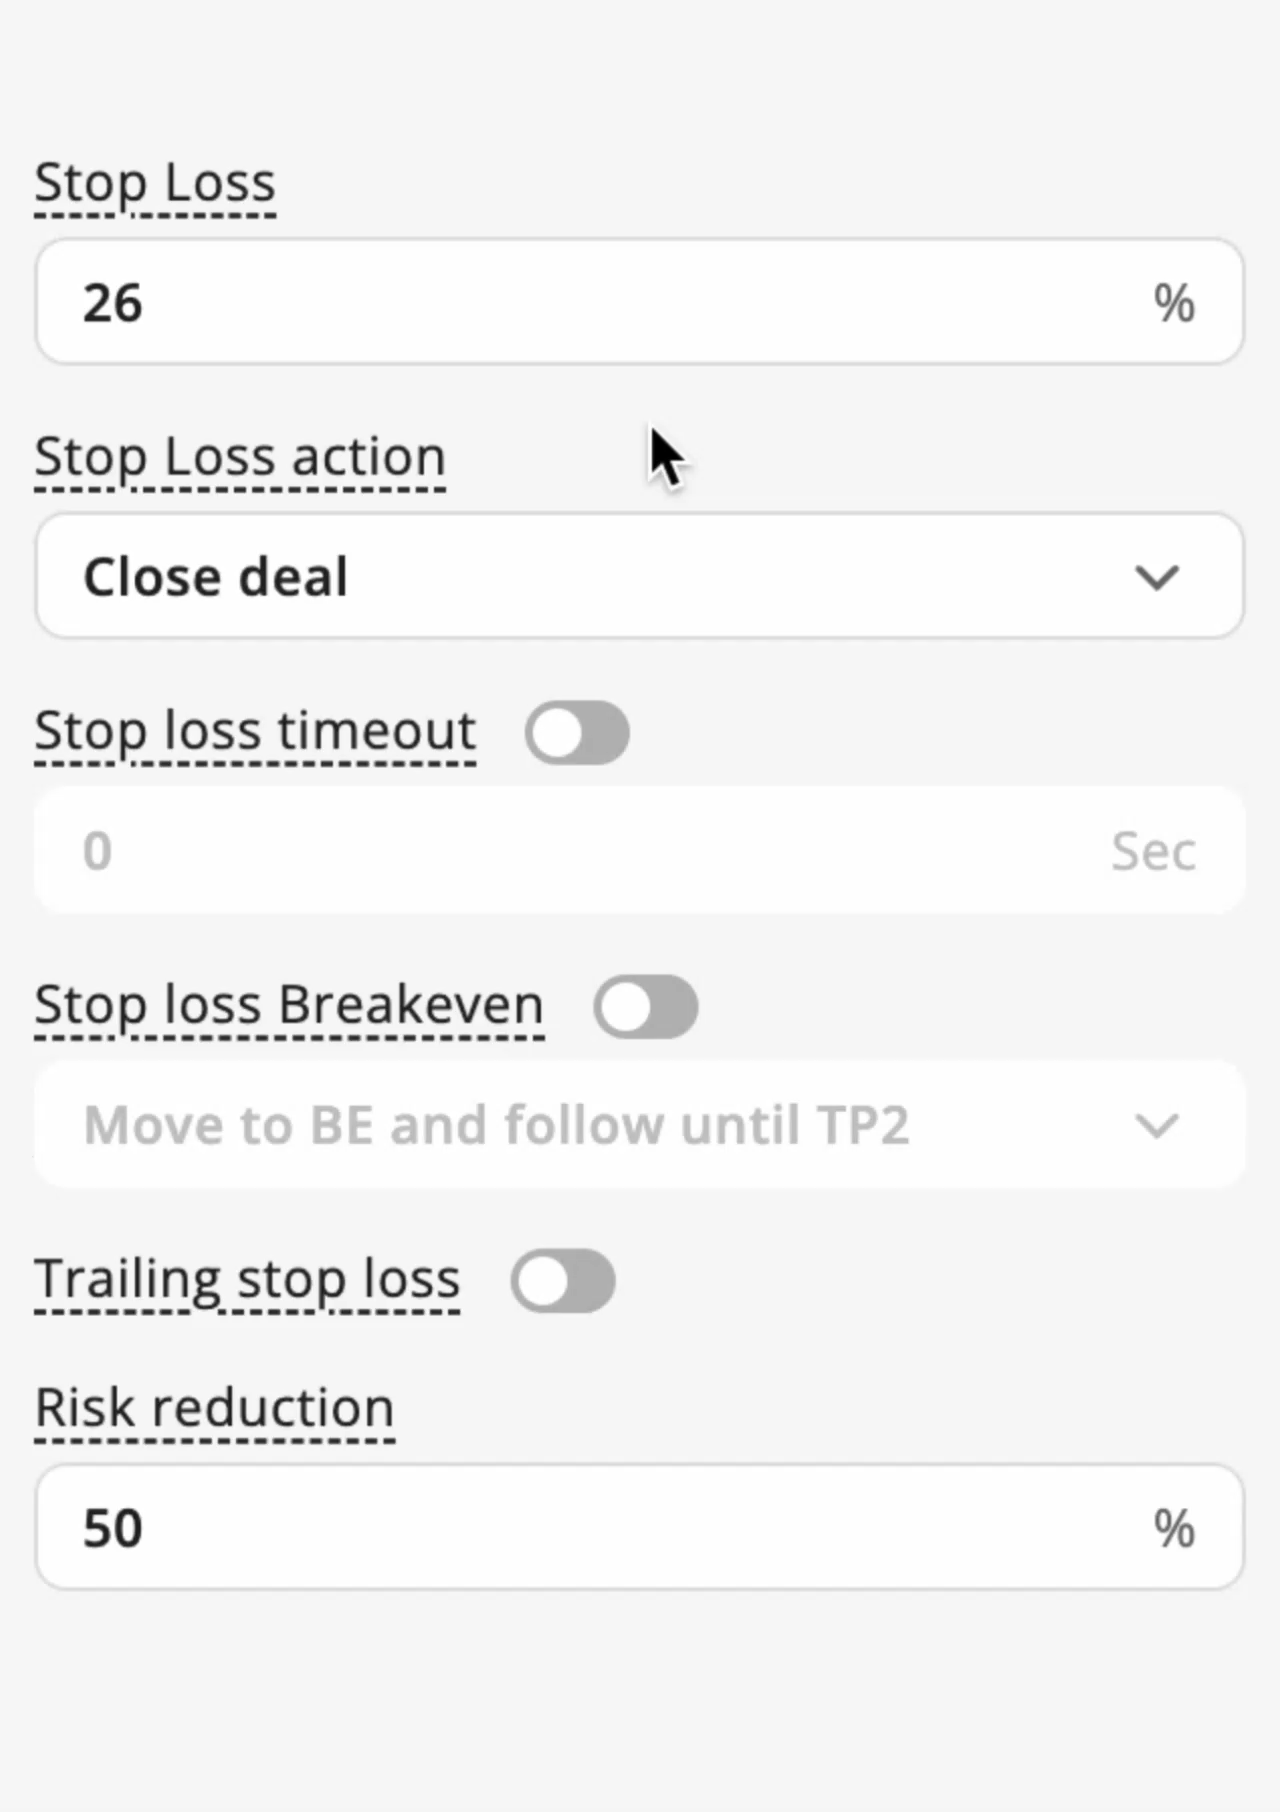This screenshot has width=1280, height=1812.
Task: Enable the Stop loss timeout toggle
Action: tap(577, 733)
